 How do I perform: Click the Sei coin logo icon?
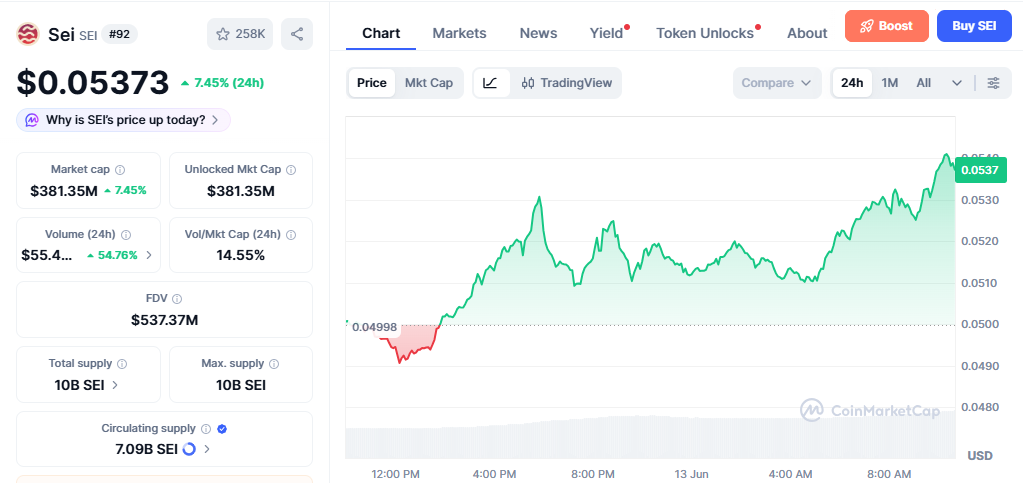click(28, 34)
